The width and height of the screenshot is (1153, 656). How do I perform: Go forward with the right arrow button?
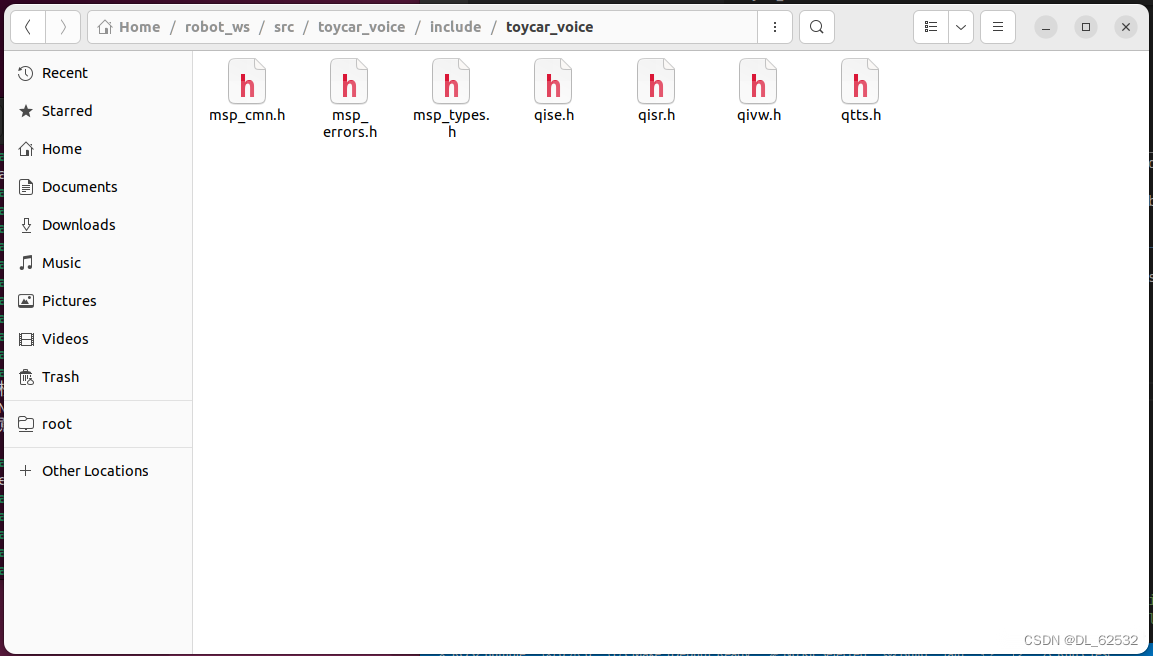click(63, 27)
